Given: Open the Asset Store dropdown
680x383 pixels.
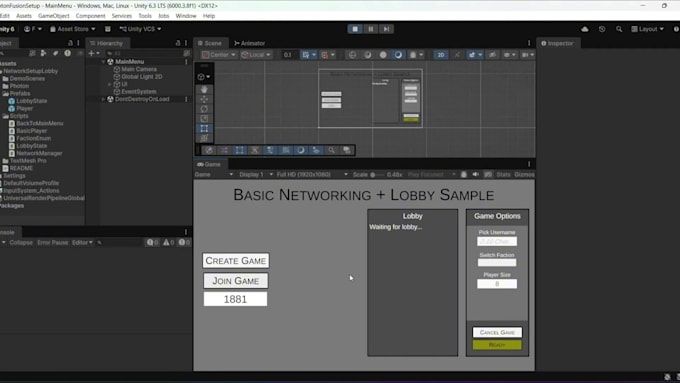Looking at the screenshot, I should [72, 29].
